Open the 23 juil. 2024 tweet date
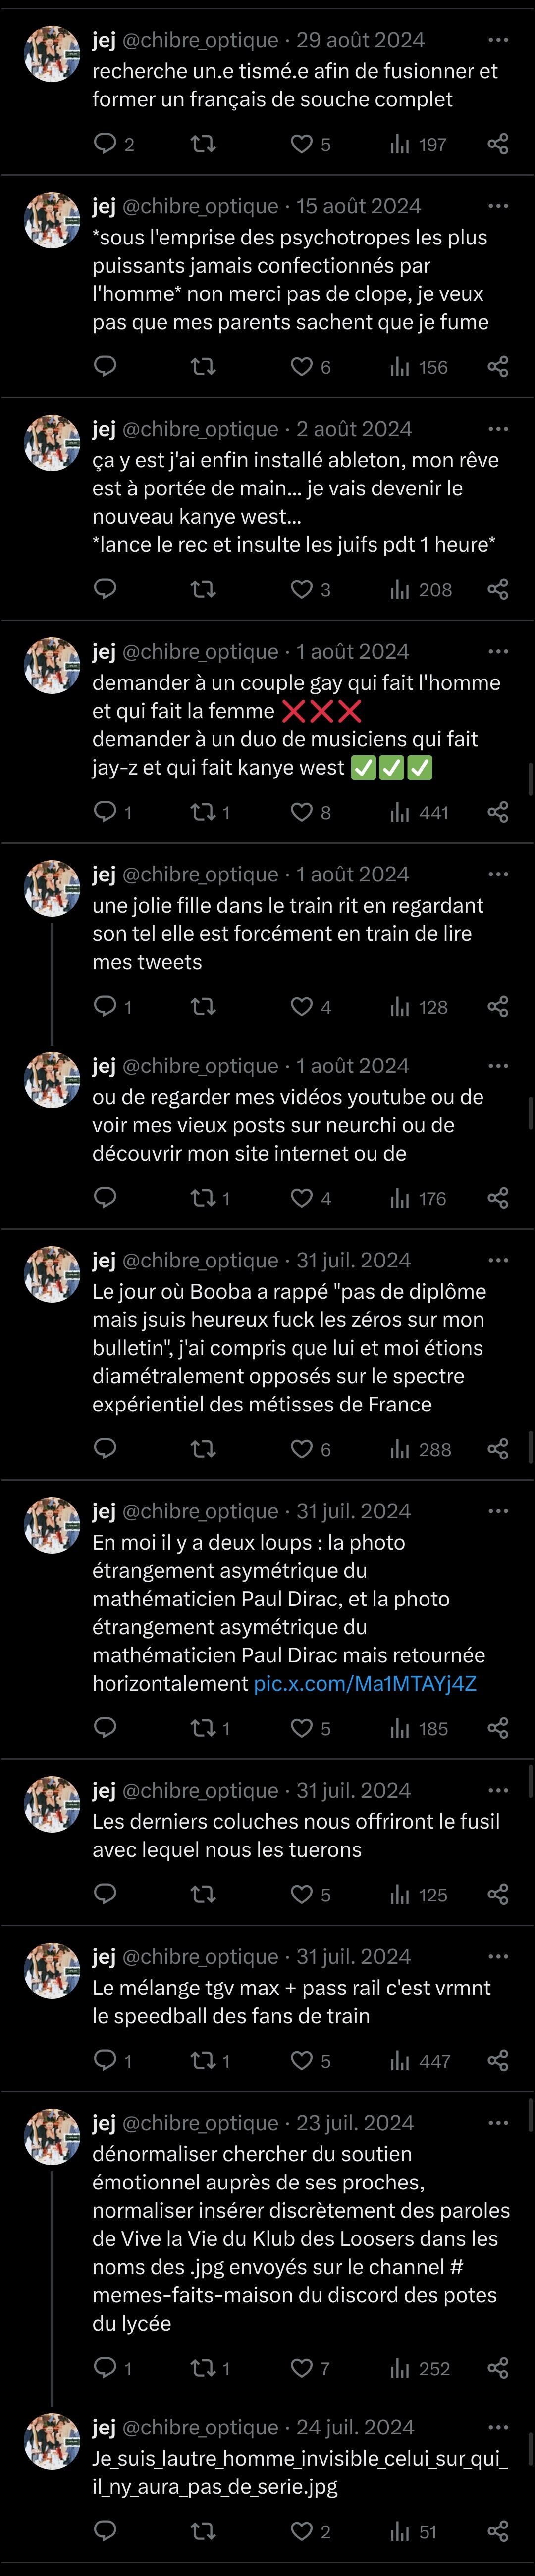Screen dimensions: 535x2576 click(x=355, y=2122)
